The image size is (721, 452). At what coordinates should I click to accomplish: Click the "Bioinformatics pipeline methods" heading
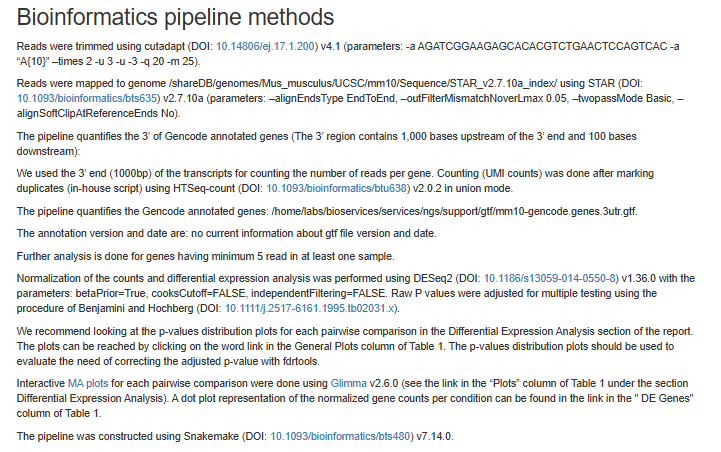click(175, 19)
